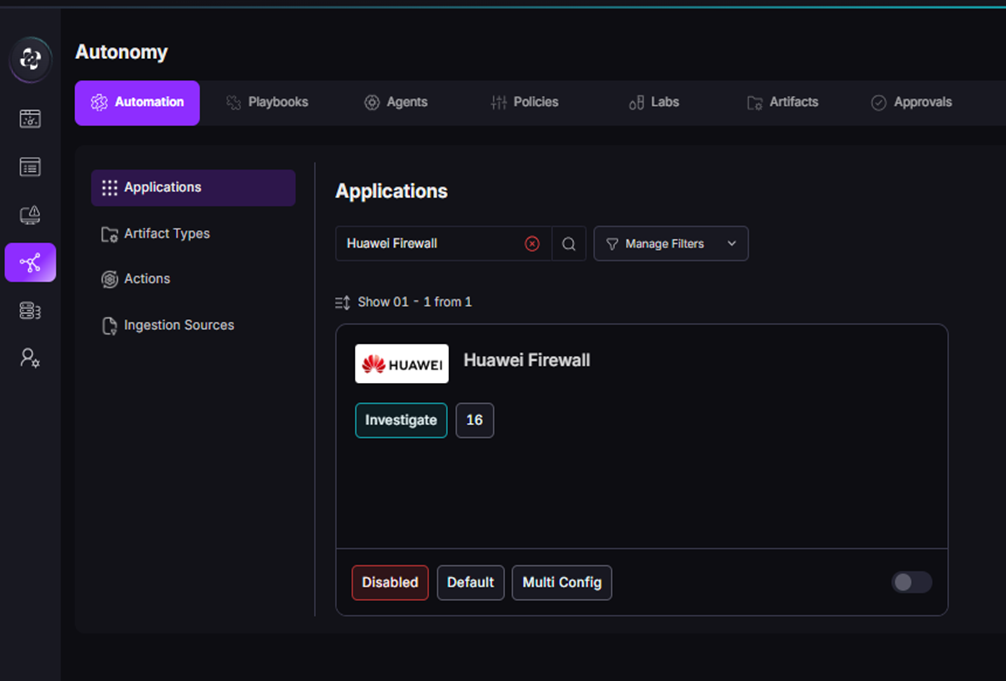Viewport: 1006px width, 681px height.
Task: Open the user settings icon in sidebar
Action: click(30, 358)
